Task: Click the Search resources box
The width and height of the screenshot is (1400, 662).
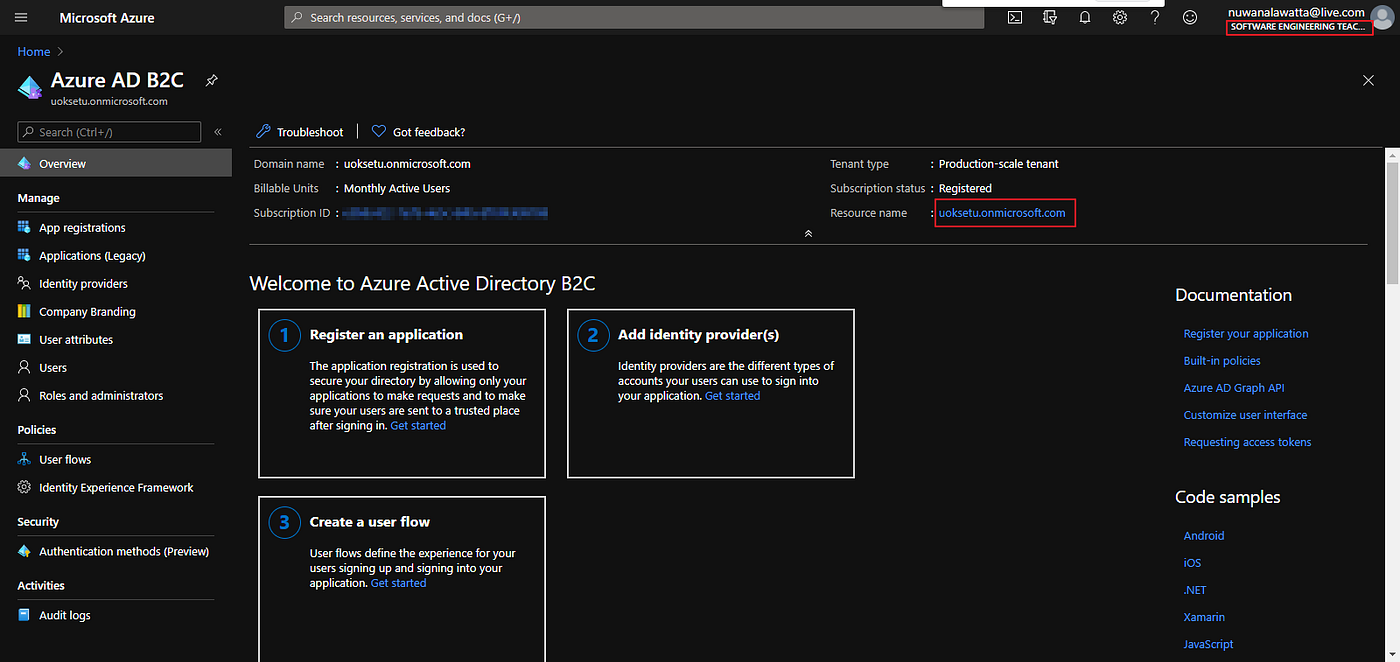Action: 634,18
